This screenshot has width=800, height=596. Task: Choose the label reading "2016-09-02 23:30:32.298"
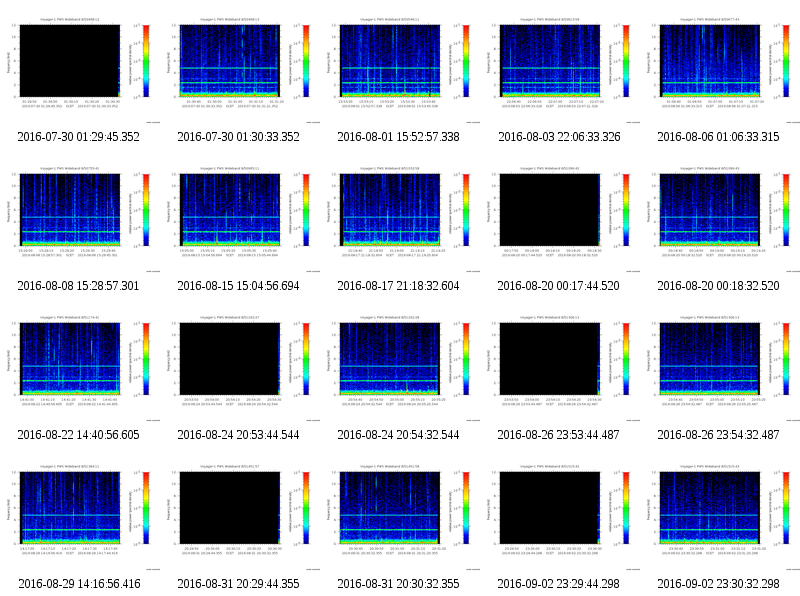[718, 584]
